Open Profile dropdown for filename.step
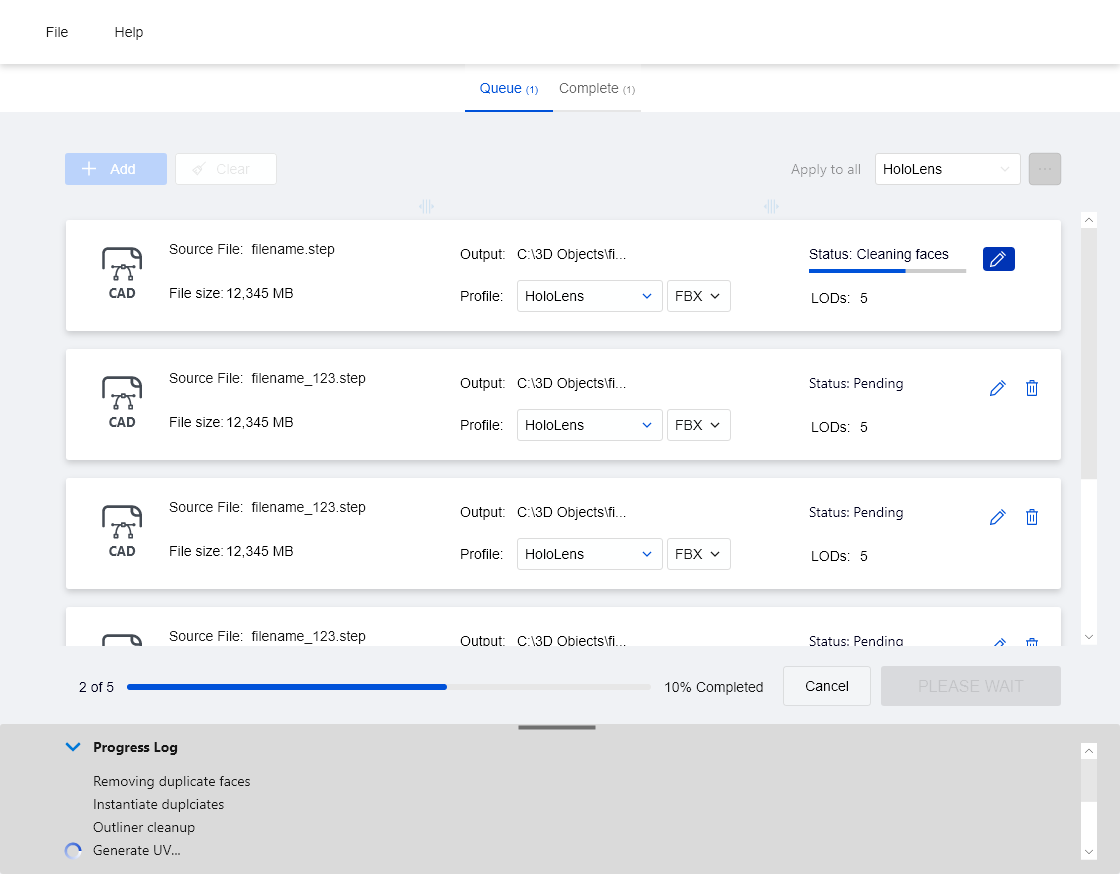This screenshot has width=1120, height=874. pyautogui.click(x=589, y=296)
